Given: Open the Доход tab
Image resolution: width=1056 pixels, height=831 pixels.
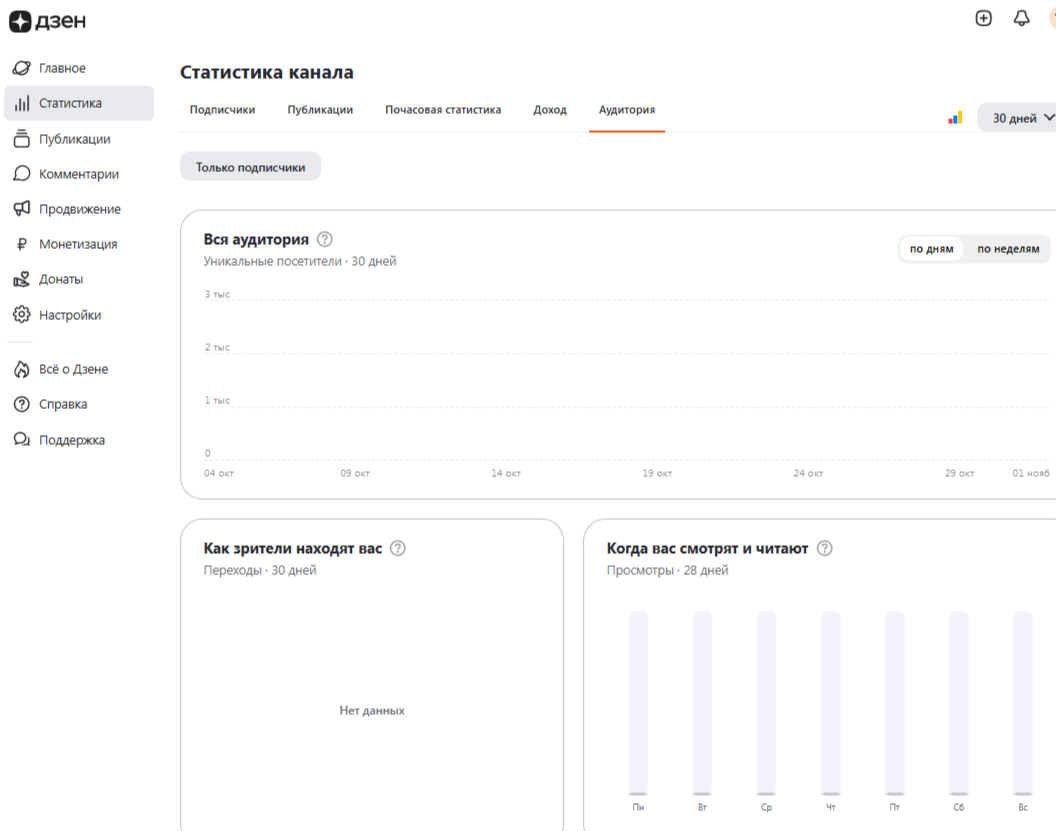Looking at the screenshot, I should pos(550,110).
